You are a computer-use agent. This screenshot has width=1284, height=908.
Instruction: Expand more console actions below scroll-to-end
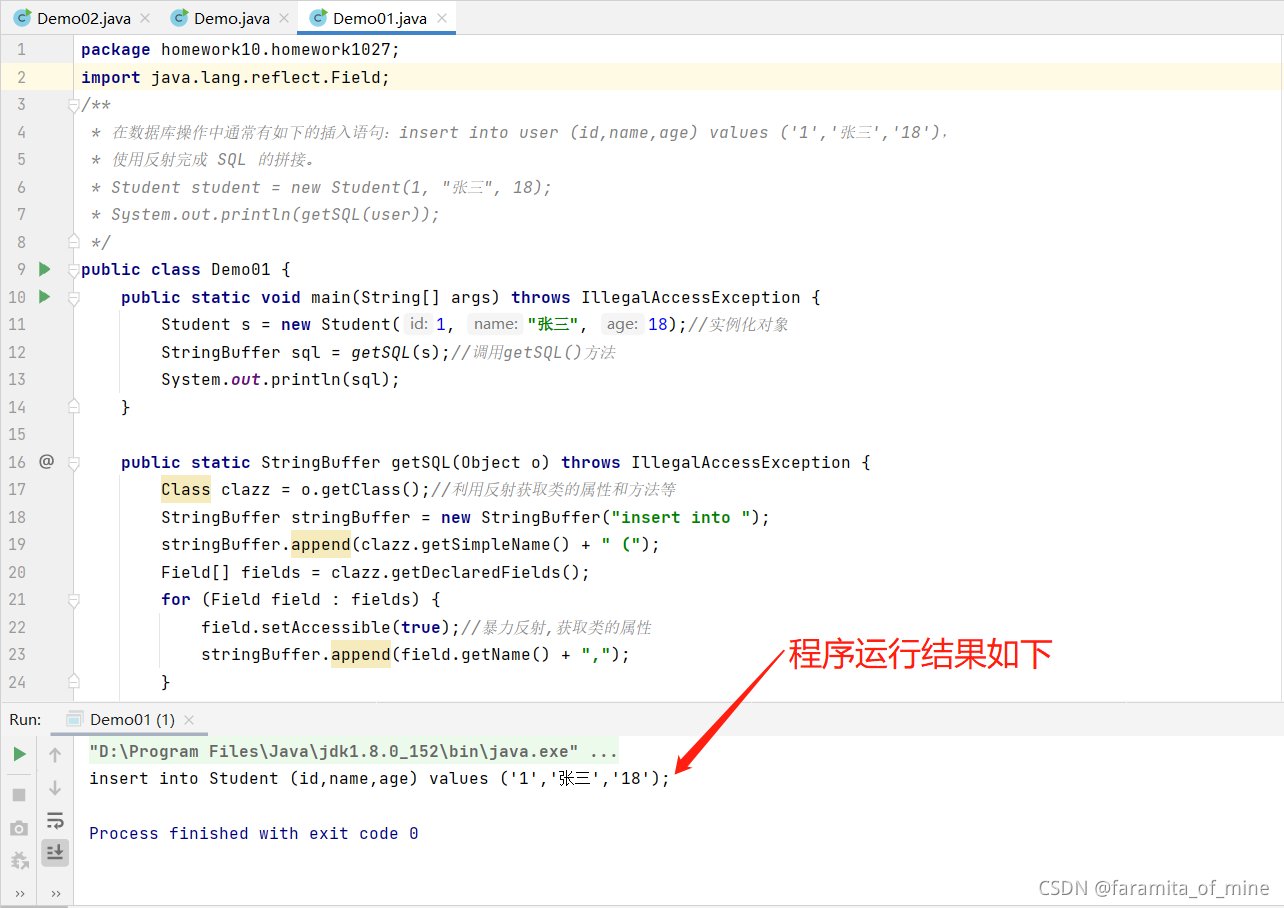click(x=55, y=893)
